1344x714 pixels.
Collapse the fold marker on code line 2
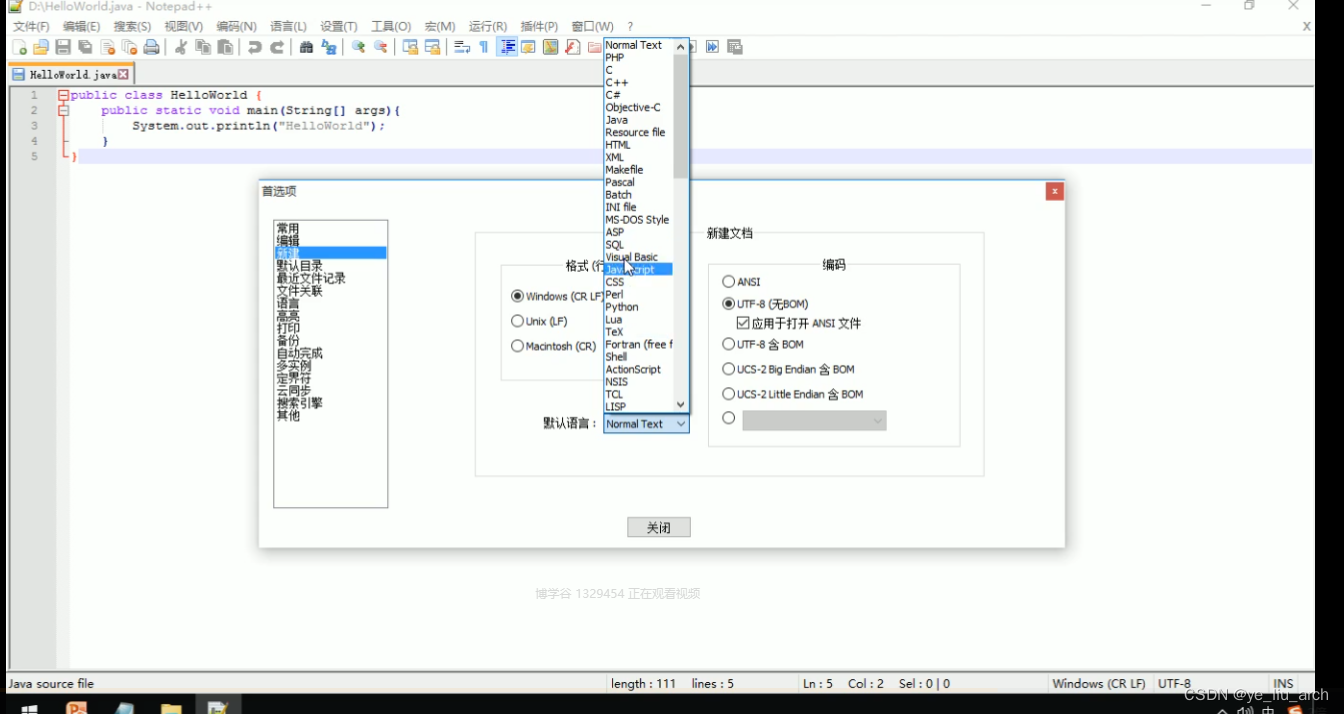63,111
